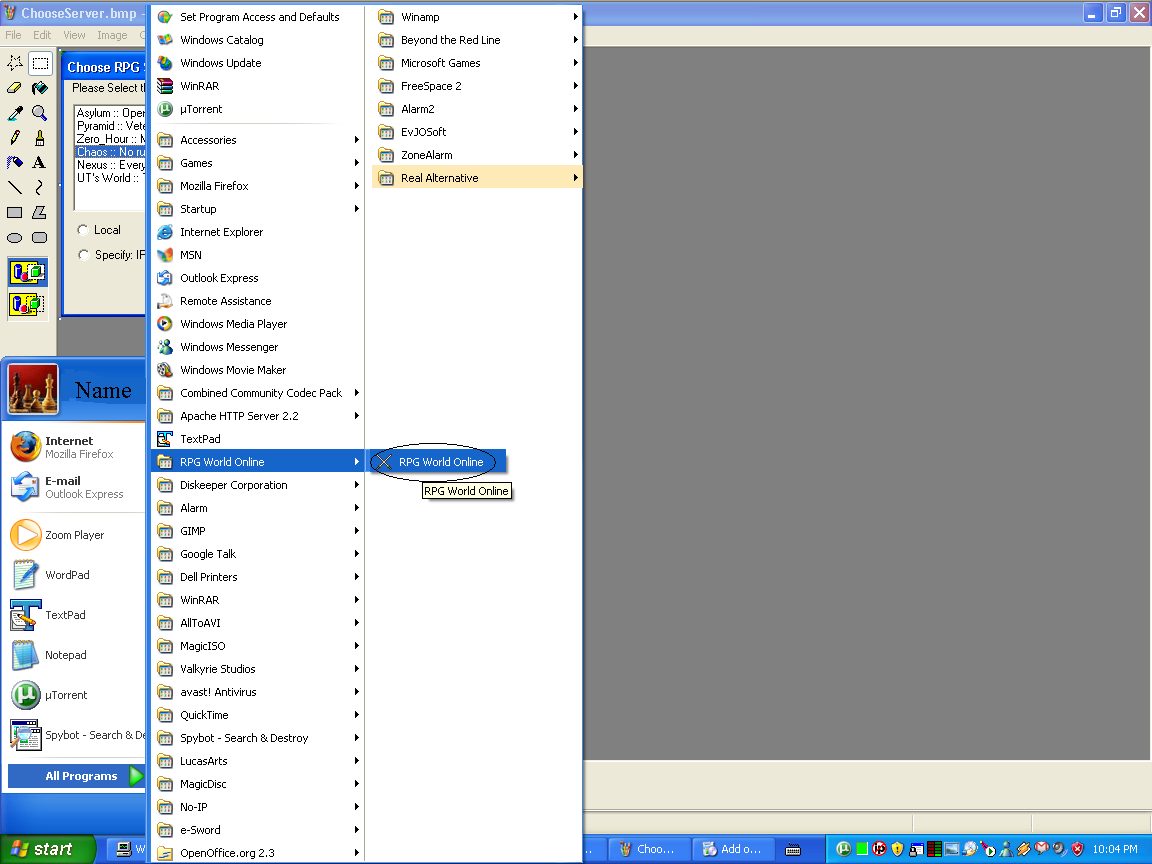
Task: Pick the Rectangle shape tool
Action: pyautogui.click(x=15, y=212)
